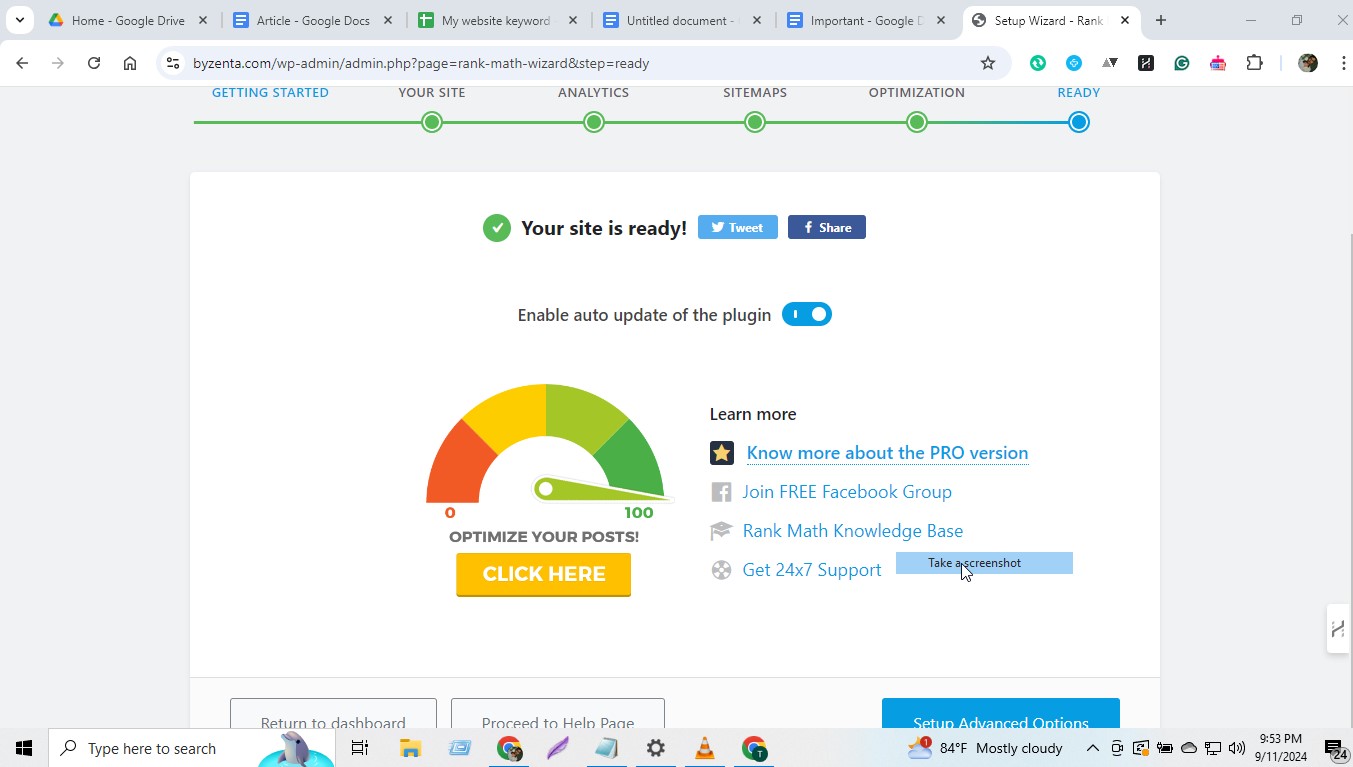
Task: Show hidden system tray icons
Action: 1093,748
